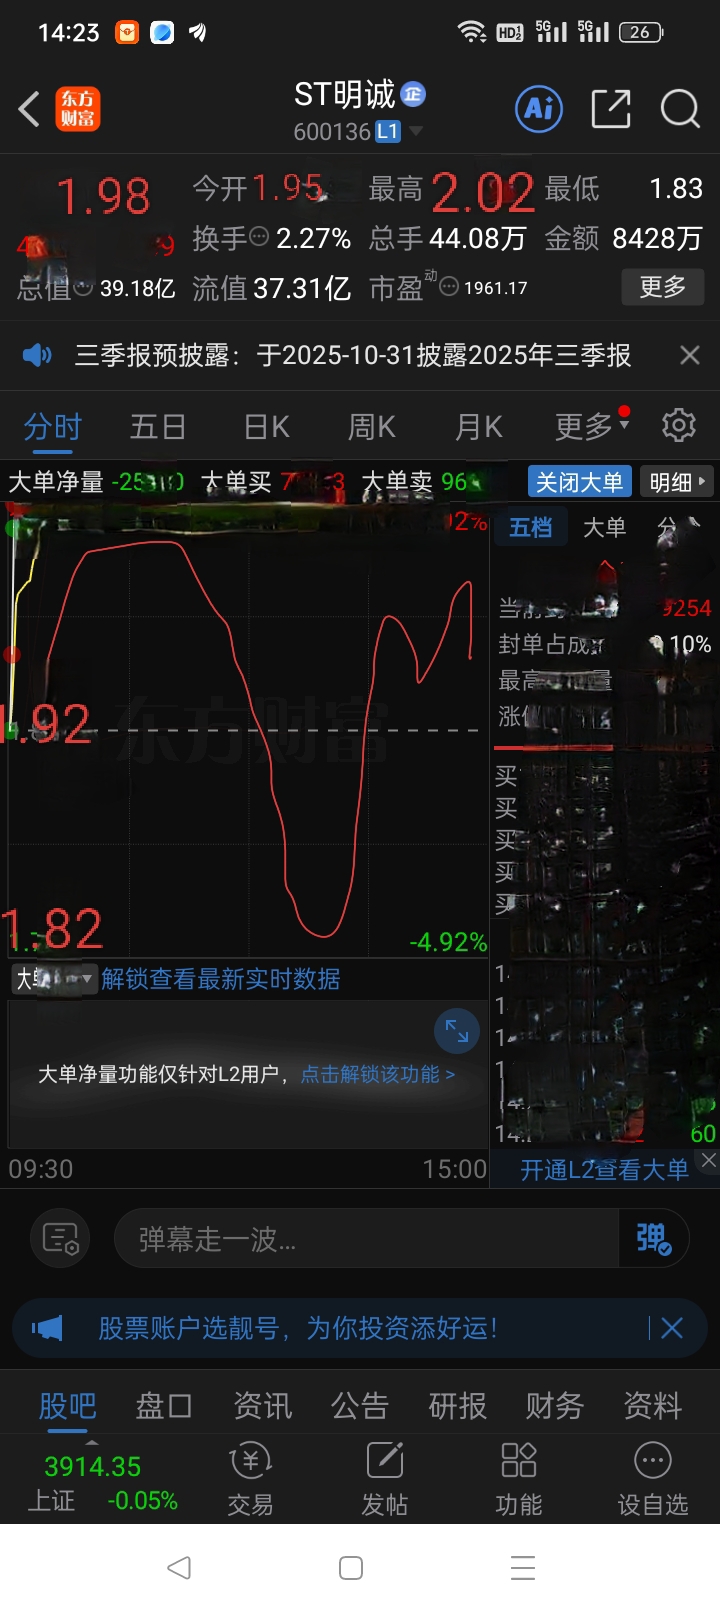Tap the 上证 index 3914.35 ticker
The height and width of the screenshot is (1612, 720).
click(102, 1483)
